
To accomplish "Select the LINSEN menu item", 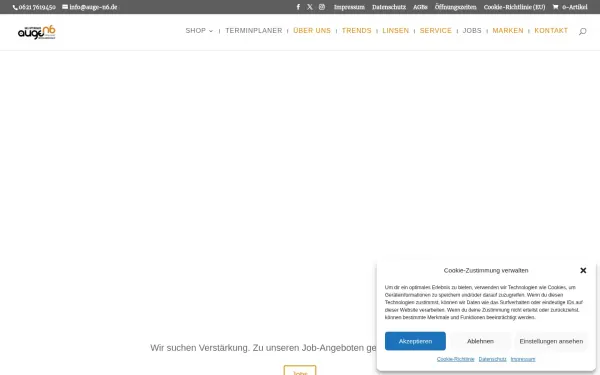I will tap(396, 31).
